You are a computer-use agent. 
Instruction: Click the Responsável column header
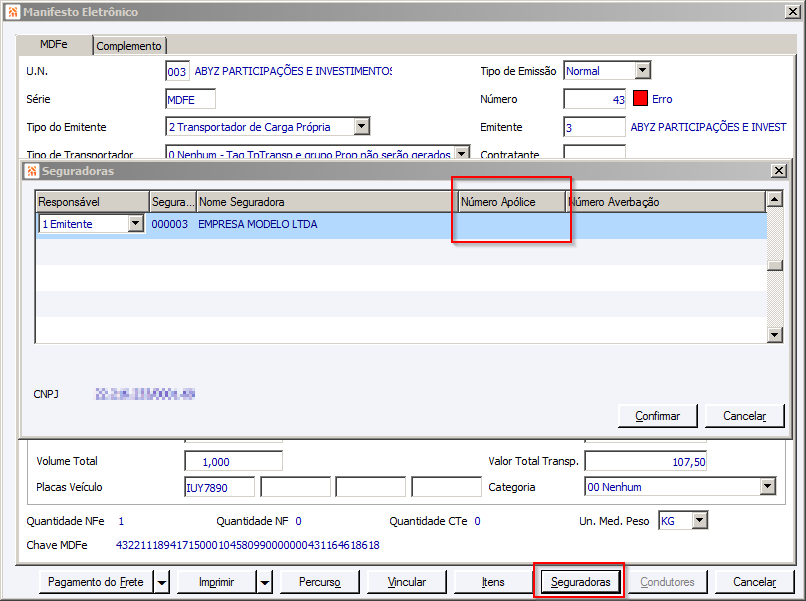(93, 202)
